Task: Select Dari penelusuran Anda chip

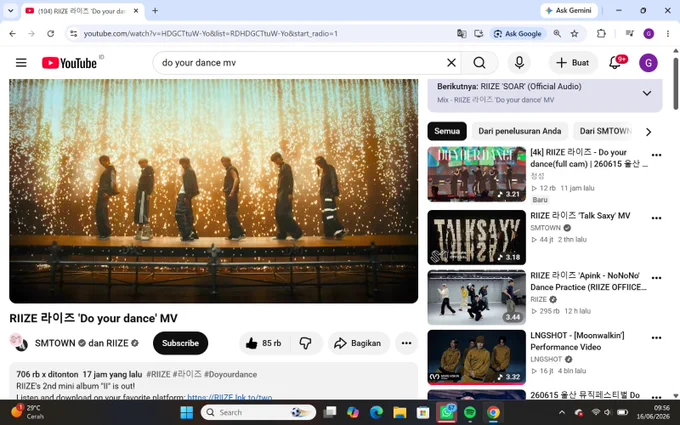Action: click(x=520, y=131)
